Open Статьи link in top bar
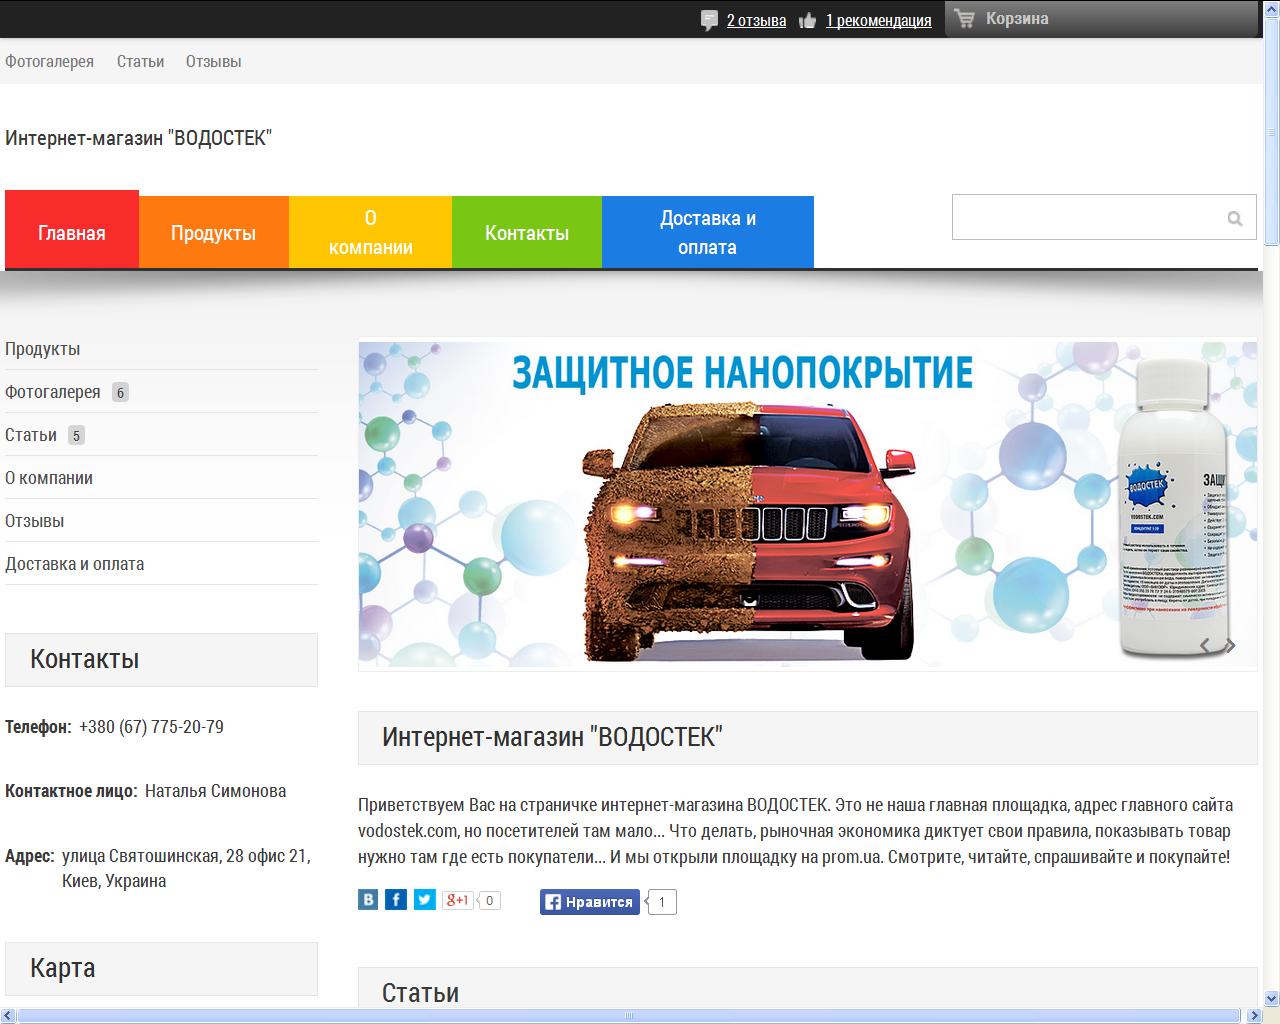The width and height of the screenshot is (1280, 1024). tap(140, 61)
